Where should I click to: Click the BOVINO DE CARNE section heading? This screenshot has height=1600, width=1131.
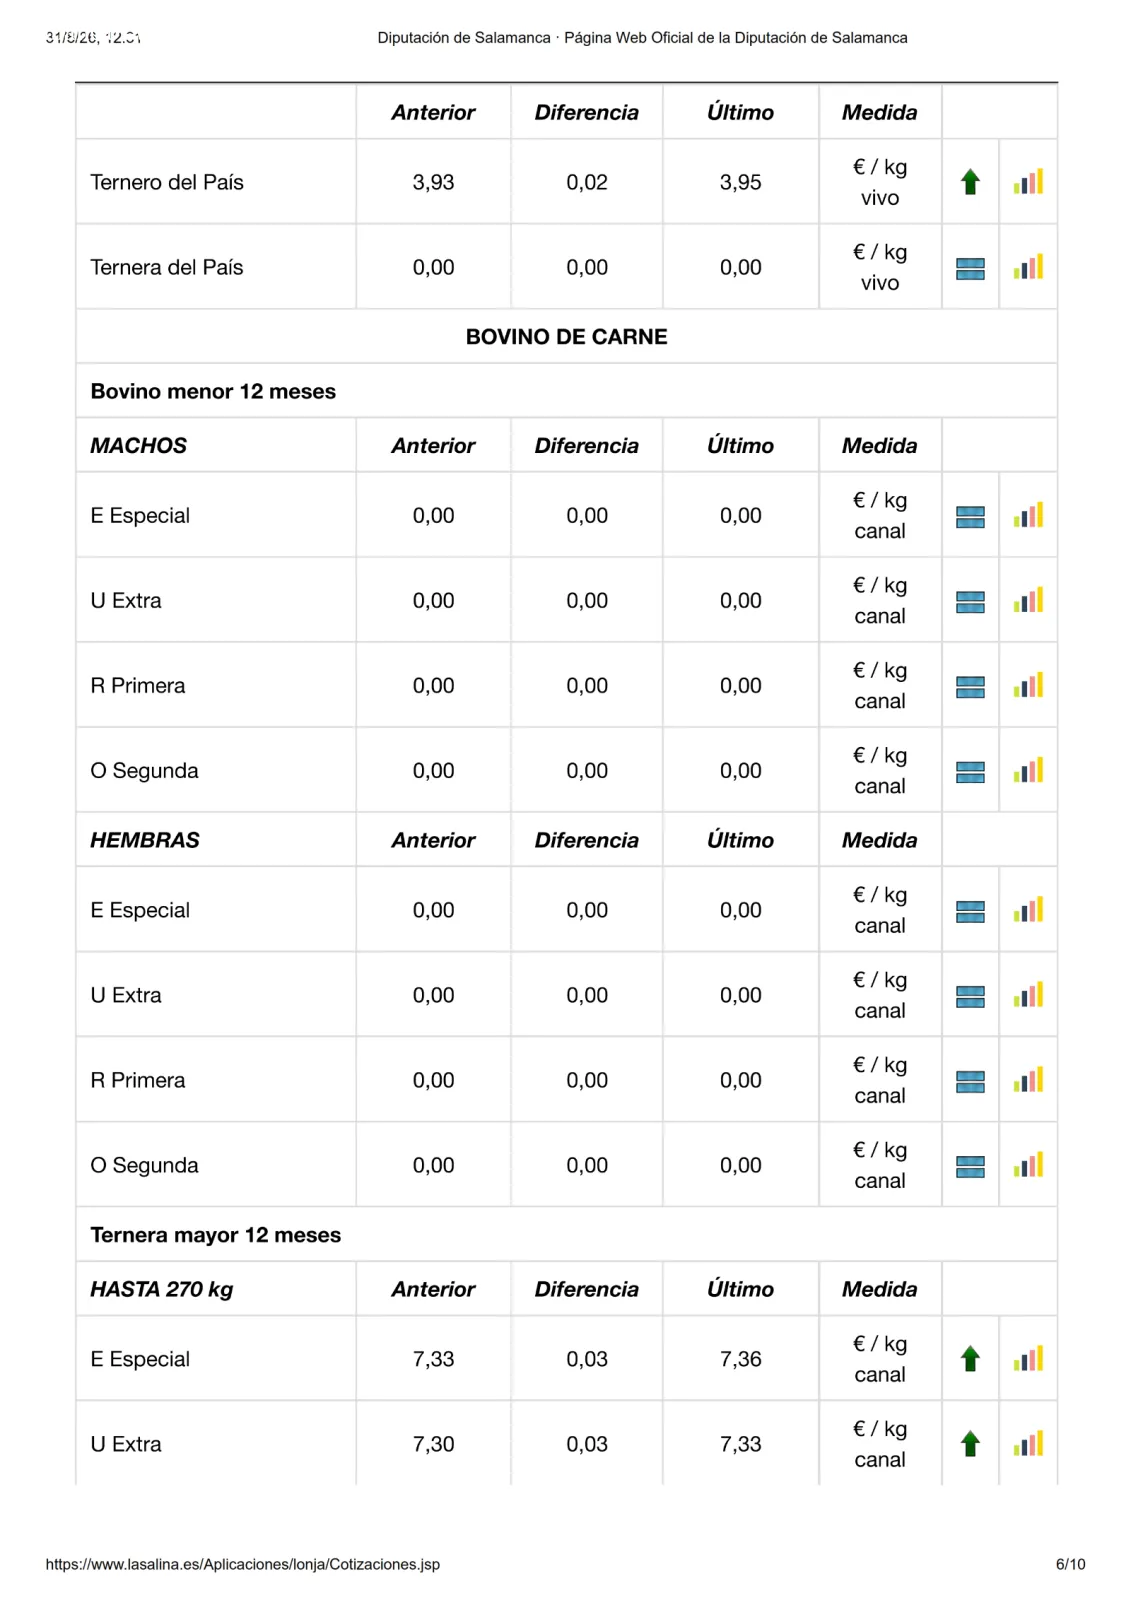pyautogui.click(x=566, y=336)
